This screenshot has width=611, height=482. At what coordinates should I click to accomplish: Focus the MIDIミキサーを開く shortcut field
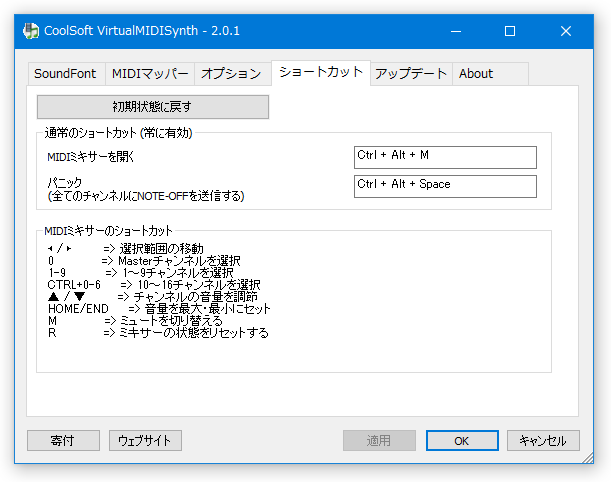pyautogui.click(x=445, y=157)
